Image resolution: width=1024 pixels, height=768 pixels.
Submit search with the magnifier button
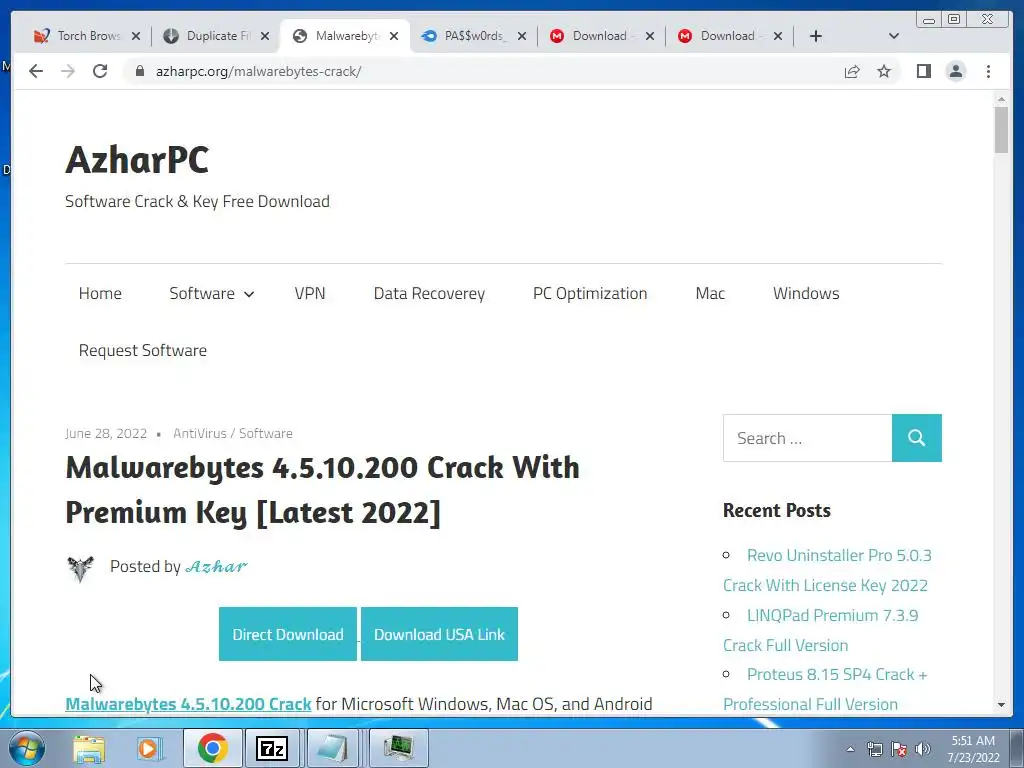point(917,438)
